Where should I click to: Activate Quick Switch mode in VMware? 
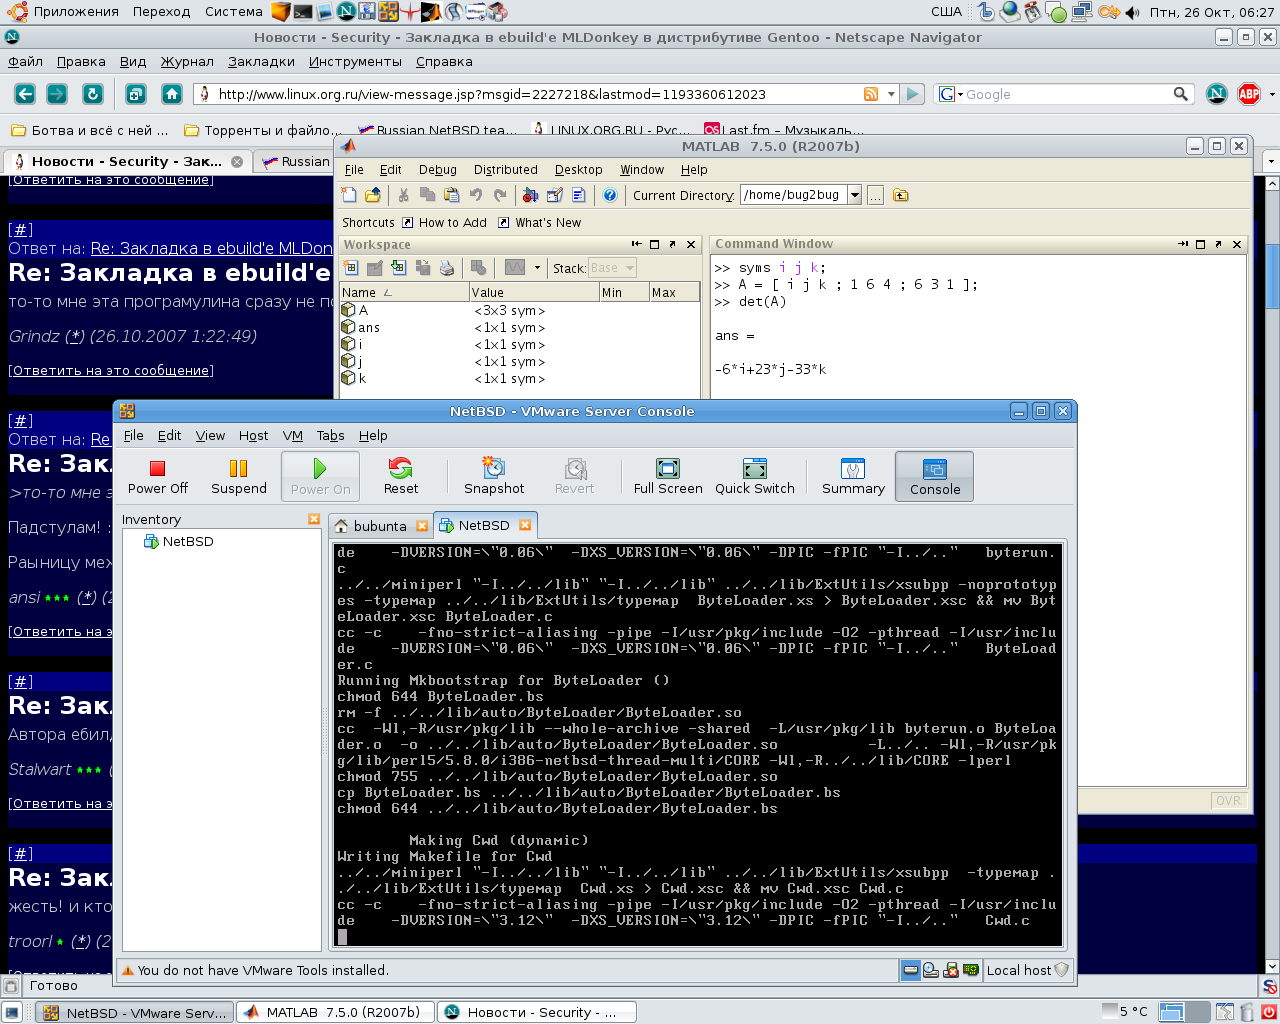click(755, 476)
